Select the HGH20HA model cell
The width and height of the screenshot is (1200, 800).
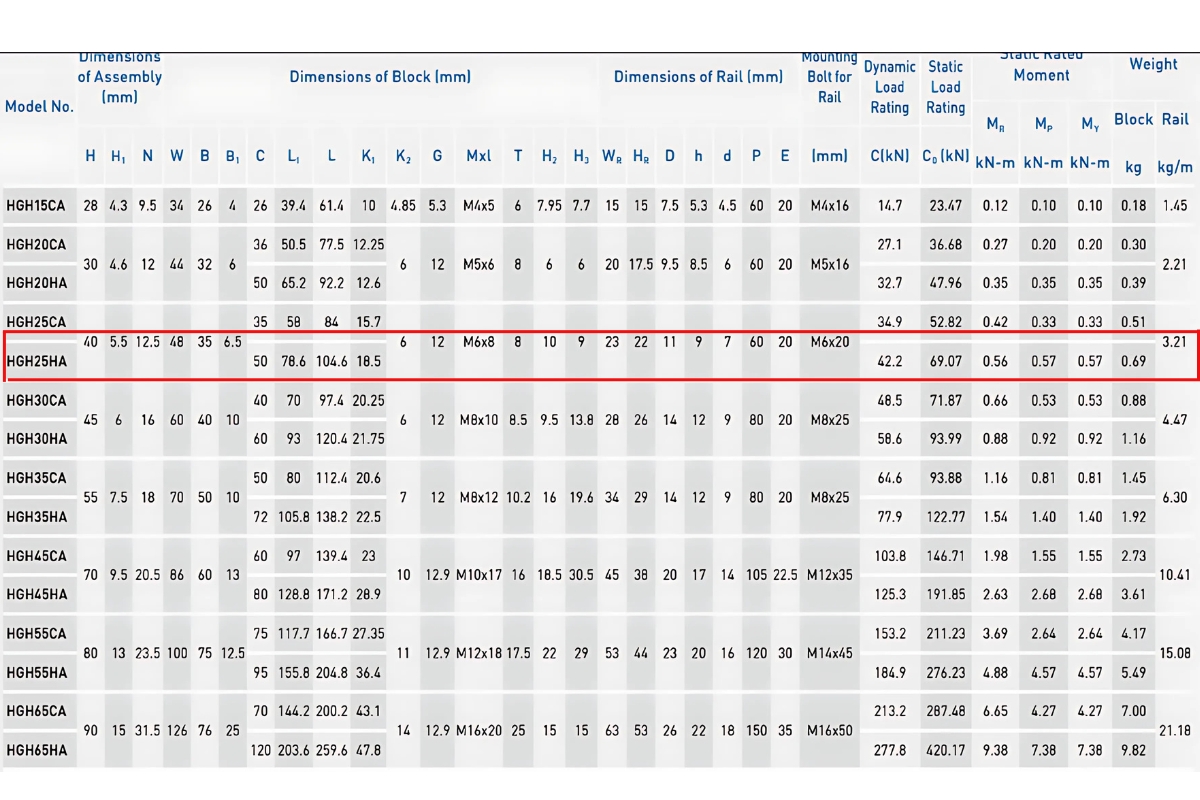pos(36,283)
